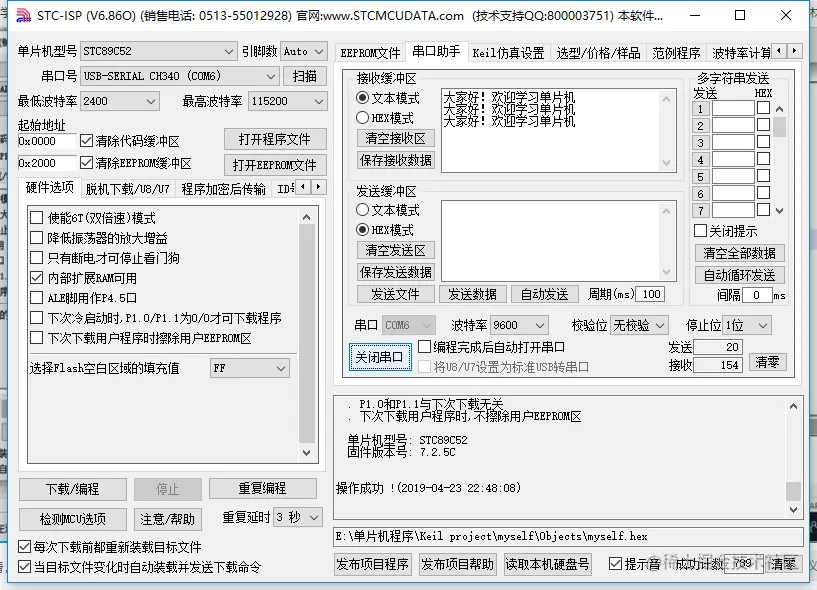Enable 编程完成后自动打开串口 checkbox
The image size is (817, 590).
pyautogui.click(x=425, y=347)
